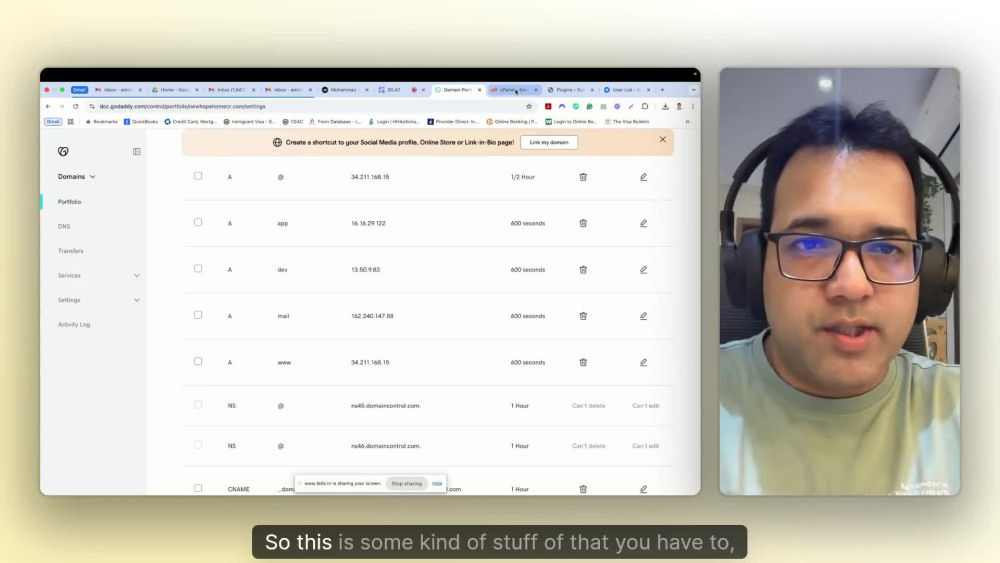
Task: Close the social media shortcut banner
Action: (663, 140)
